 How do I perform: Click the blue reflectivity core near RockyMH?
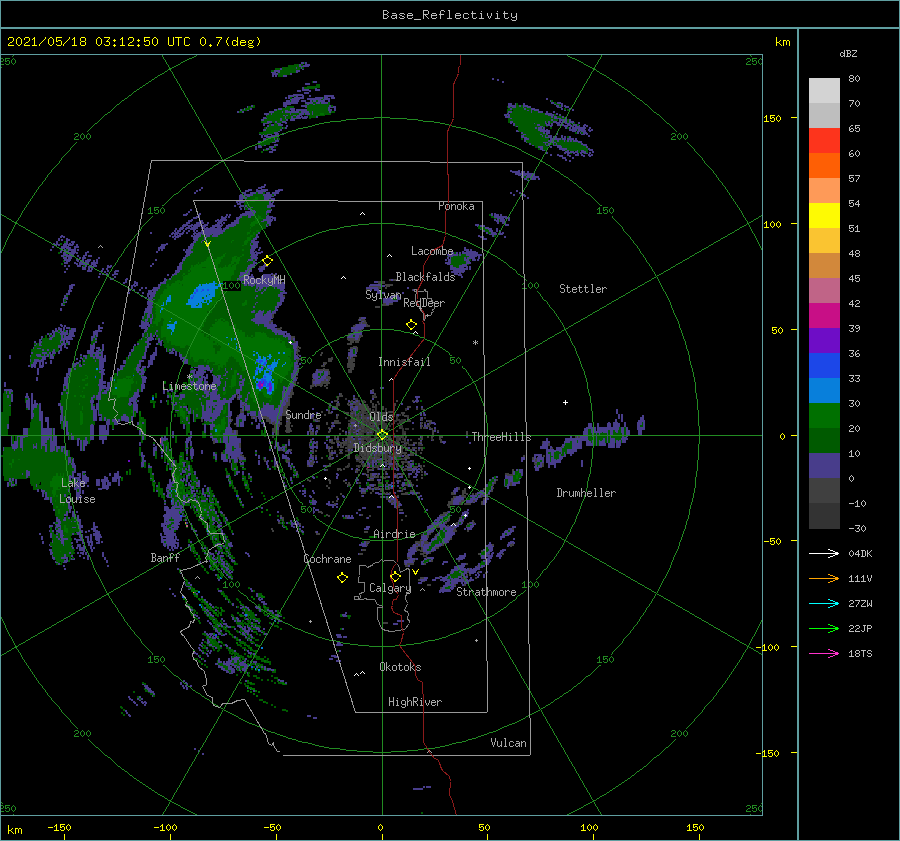click(202, 294)
